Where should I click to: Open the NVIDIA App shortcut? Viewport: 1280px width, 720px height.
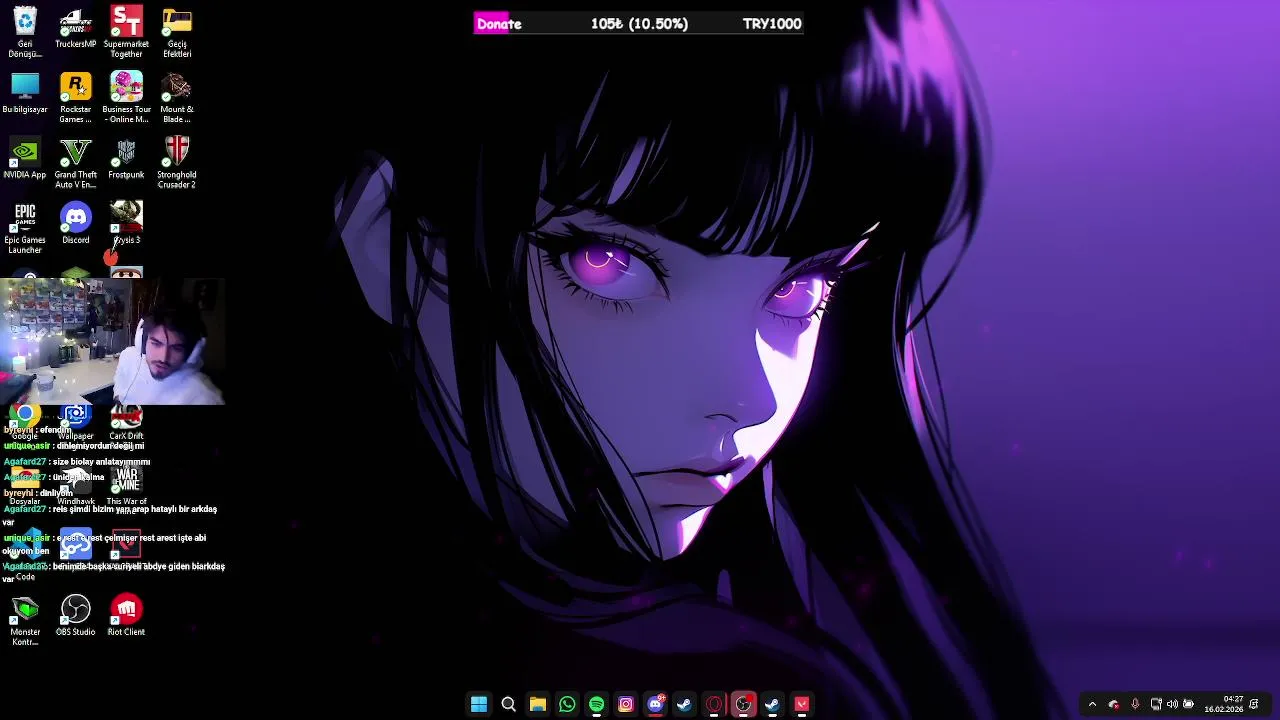(x=25, y=158)
